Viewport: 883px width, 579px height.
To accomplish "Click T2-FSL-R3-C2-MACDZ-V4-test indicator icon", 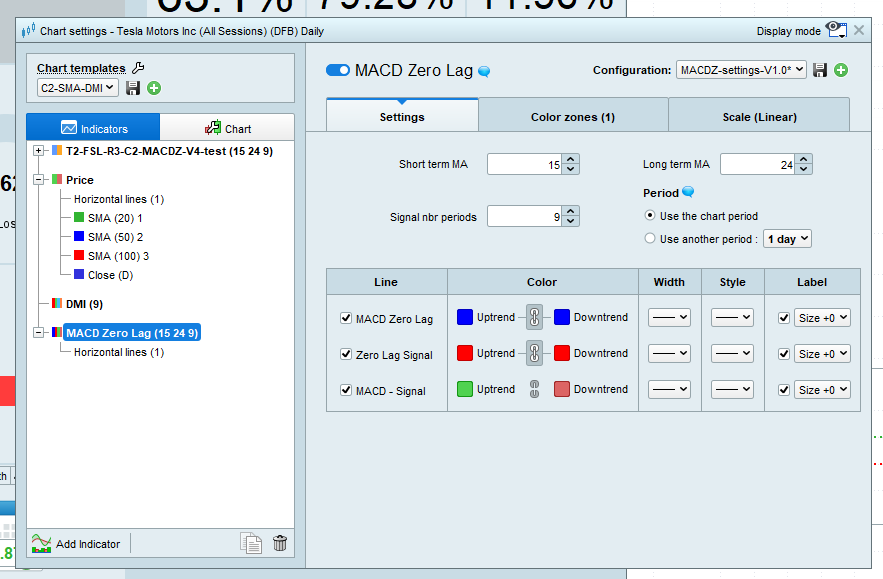I will (x=57, y=150).
